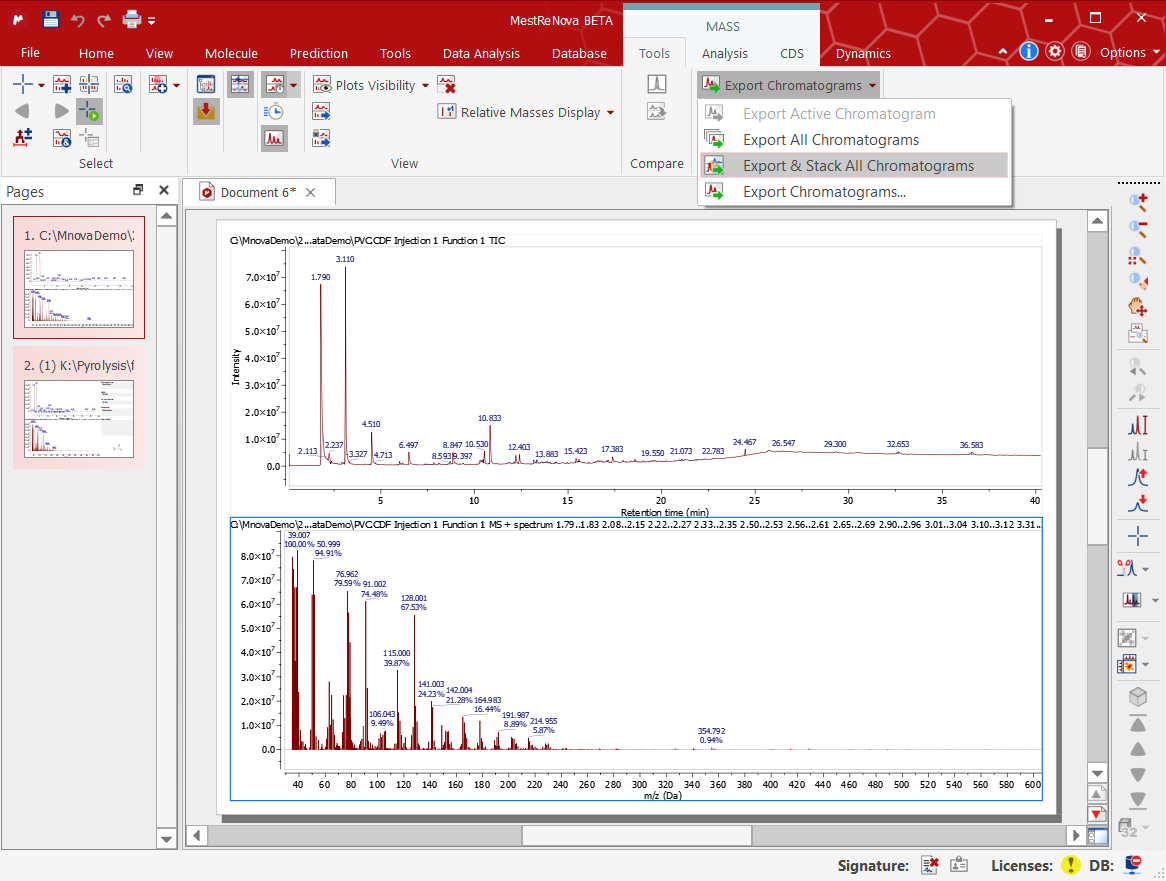Select the crosshair cursor tool in the ribbon
The image size is (1166, 881).
22,85
